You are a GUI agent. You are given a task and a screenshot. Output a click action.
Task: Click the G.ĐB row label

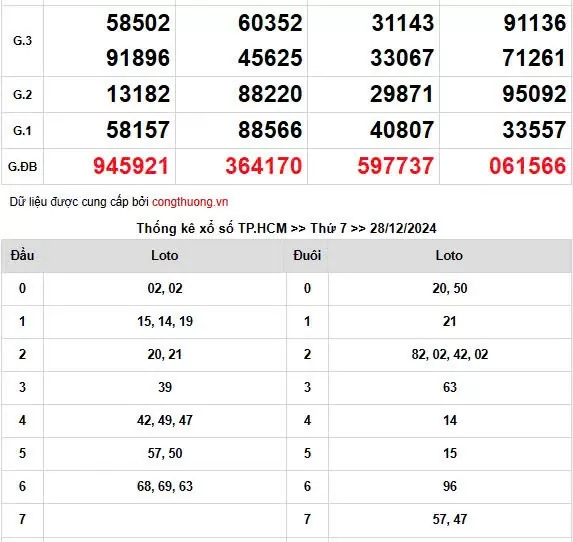coord(22,167)
